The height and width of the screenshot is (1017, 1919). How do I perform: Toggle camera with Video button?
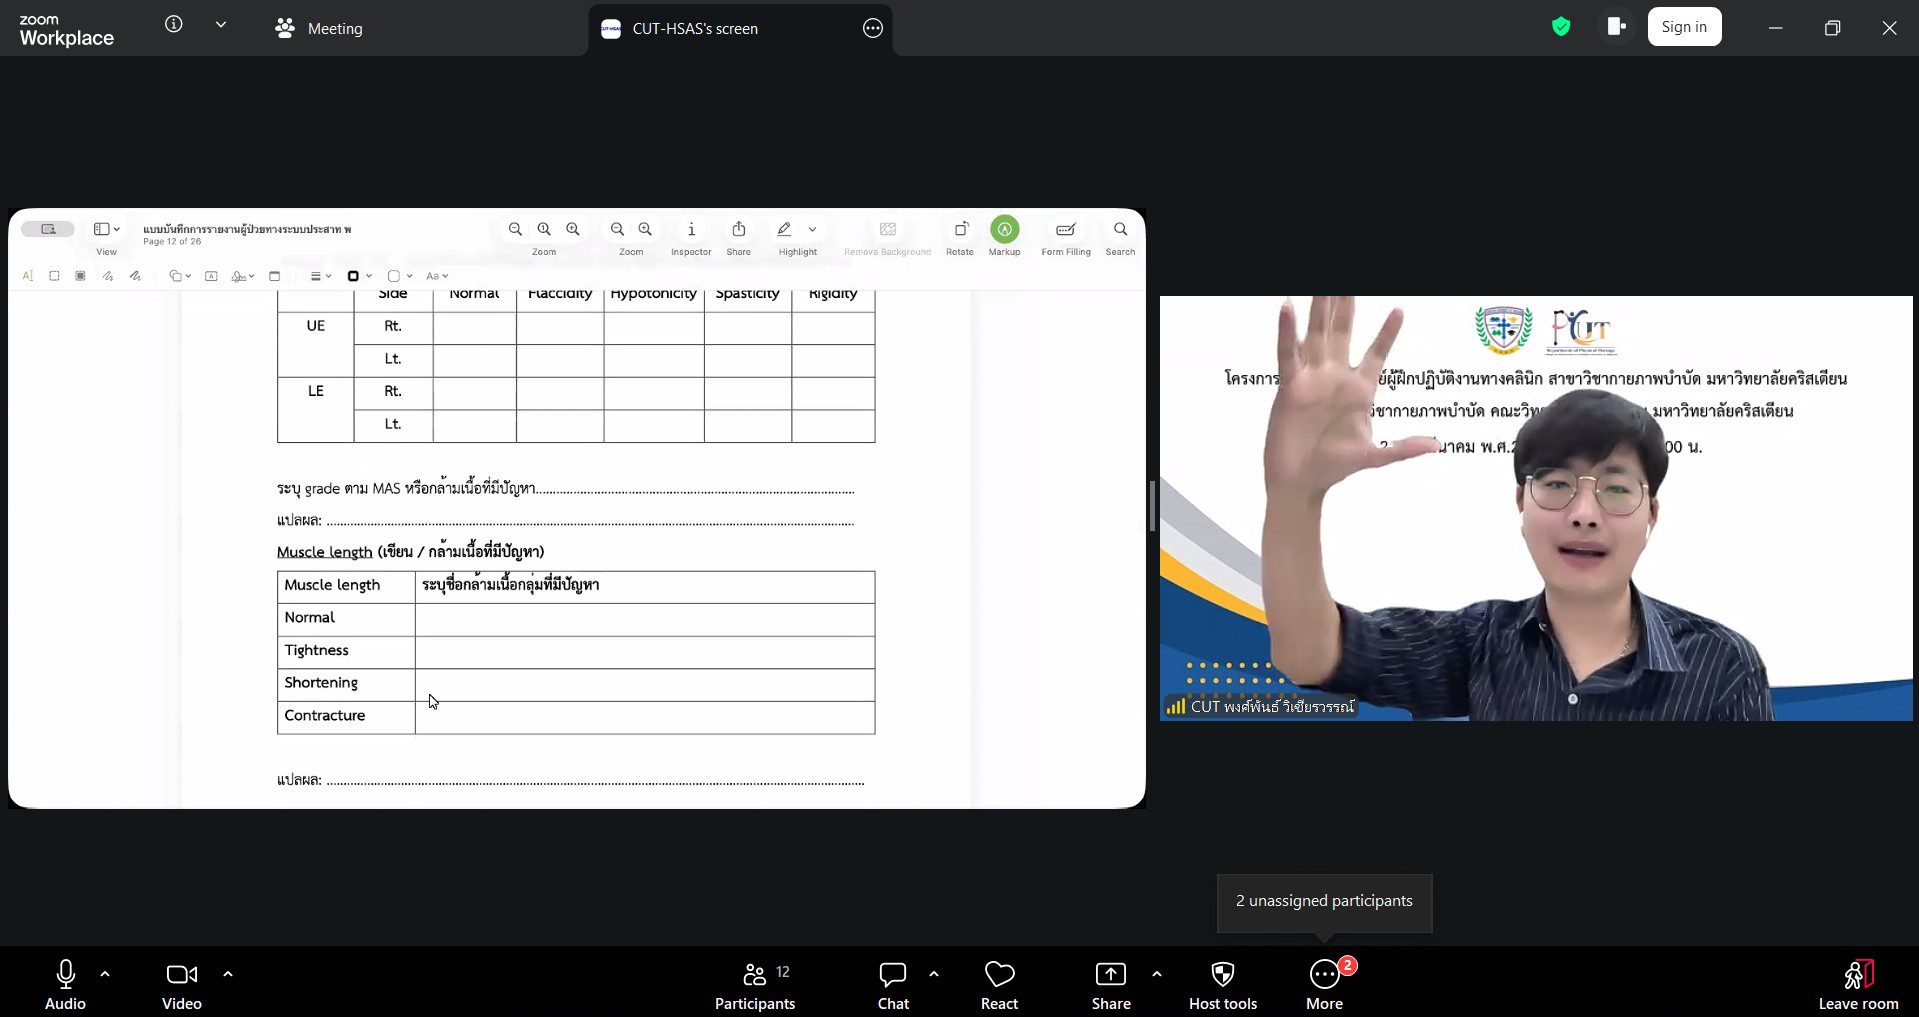coord(181,985)
